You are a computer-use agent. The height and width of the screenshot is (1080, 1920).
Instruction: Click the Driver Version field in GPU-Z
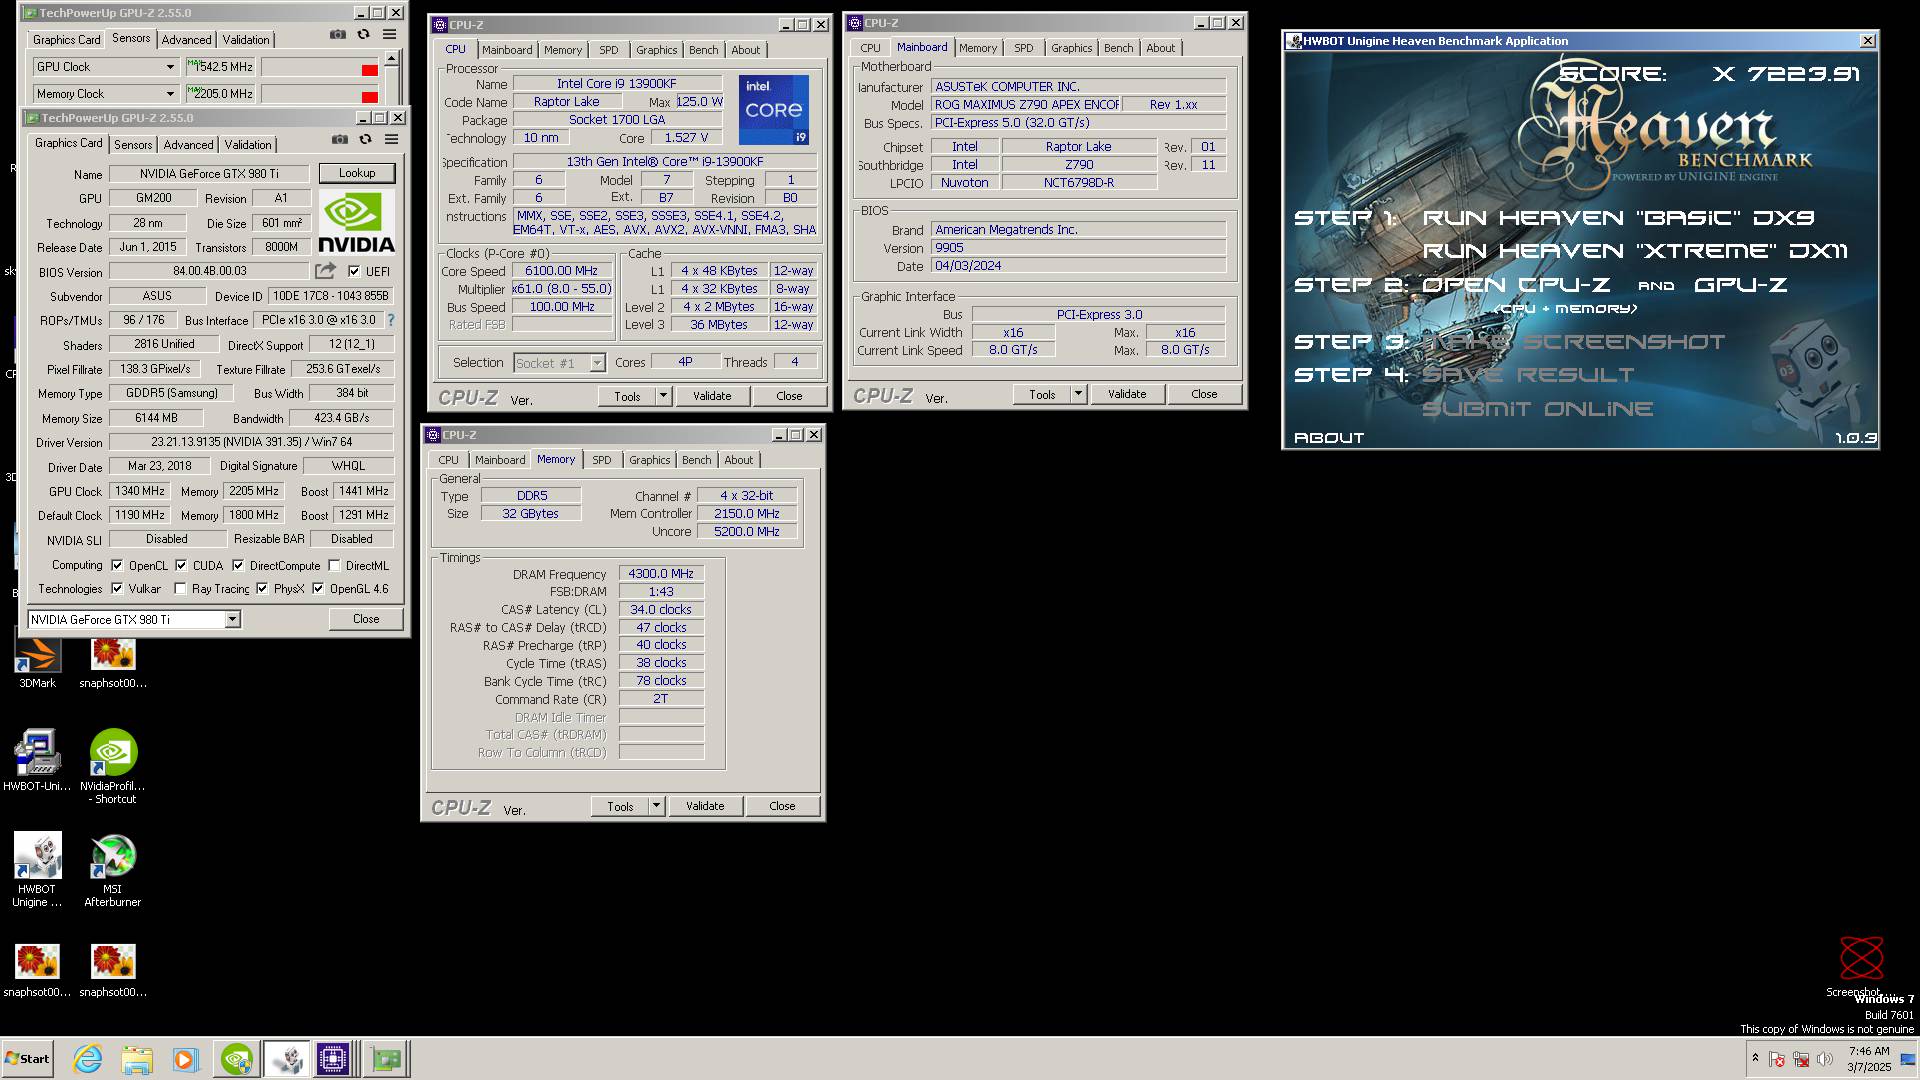(x=251, y=442)
